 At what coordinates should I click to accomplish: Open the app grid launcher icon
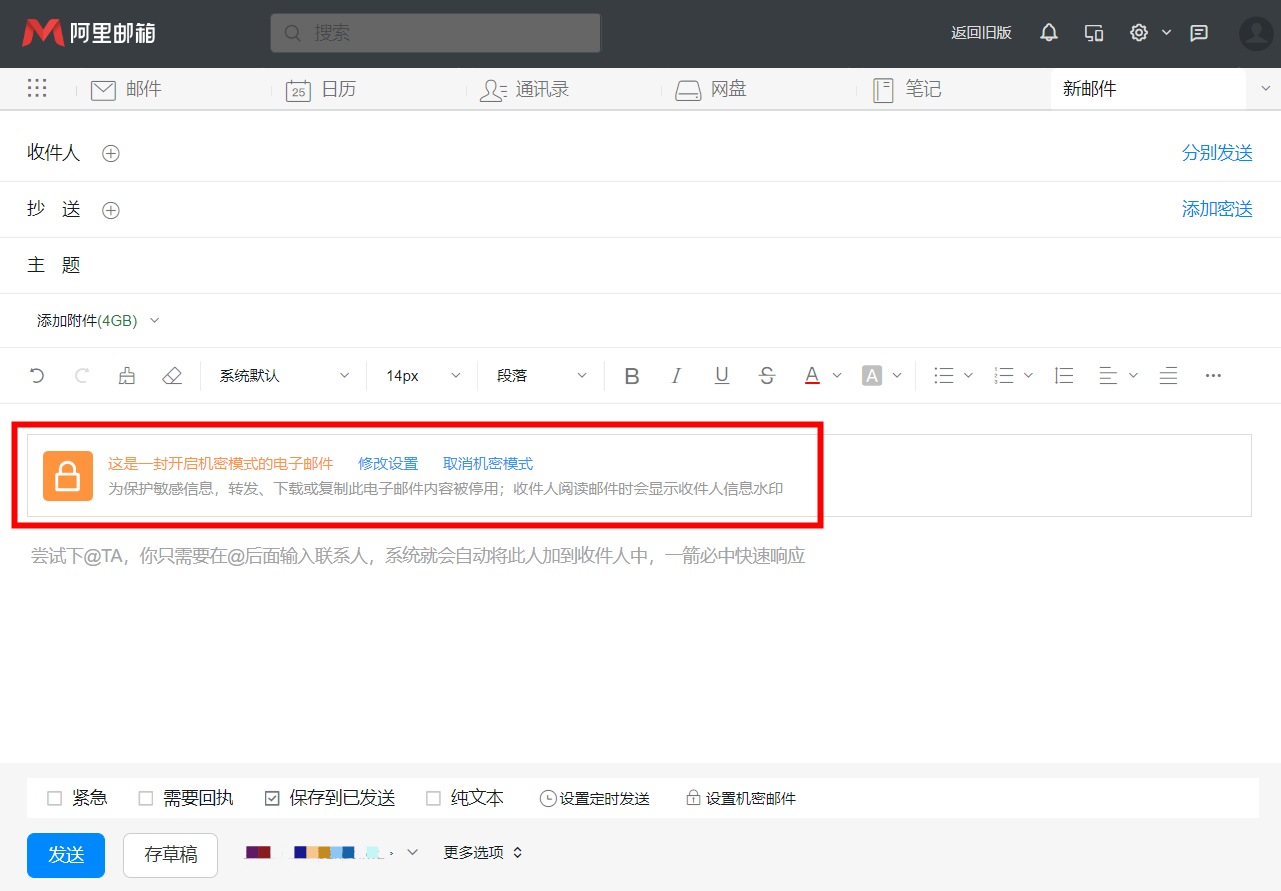(37, 89)
